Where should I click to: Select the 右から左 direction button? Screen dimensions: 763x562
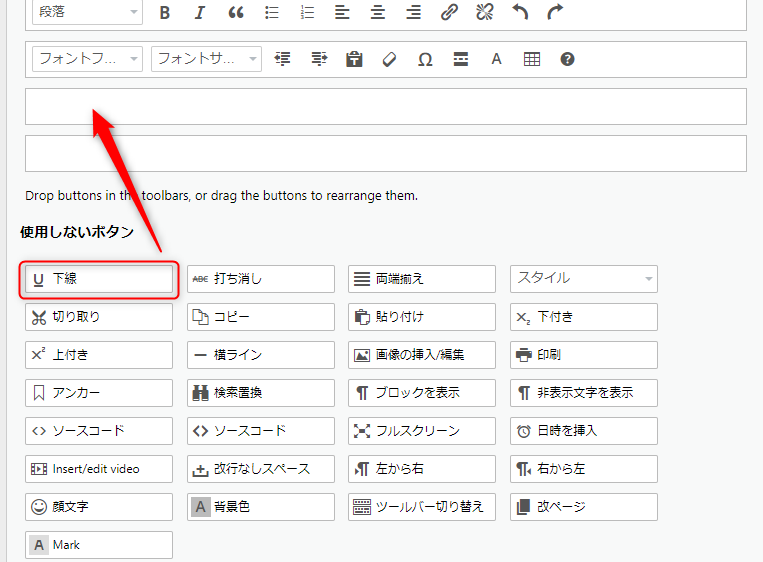tap(583, 469)
